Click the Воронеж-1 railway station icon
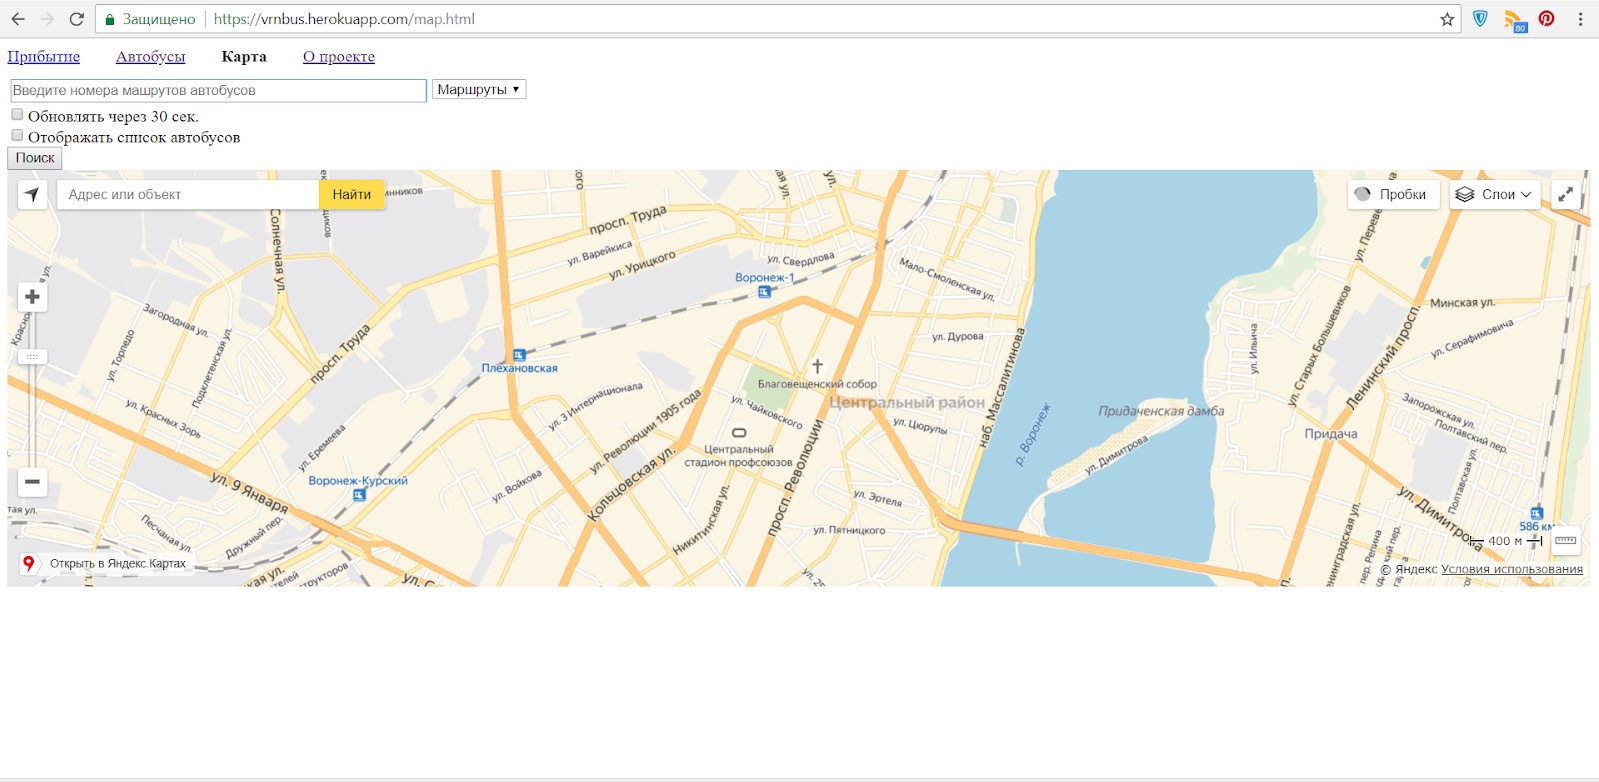The image size is (1599, 782). coord(764,292)
